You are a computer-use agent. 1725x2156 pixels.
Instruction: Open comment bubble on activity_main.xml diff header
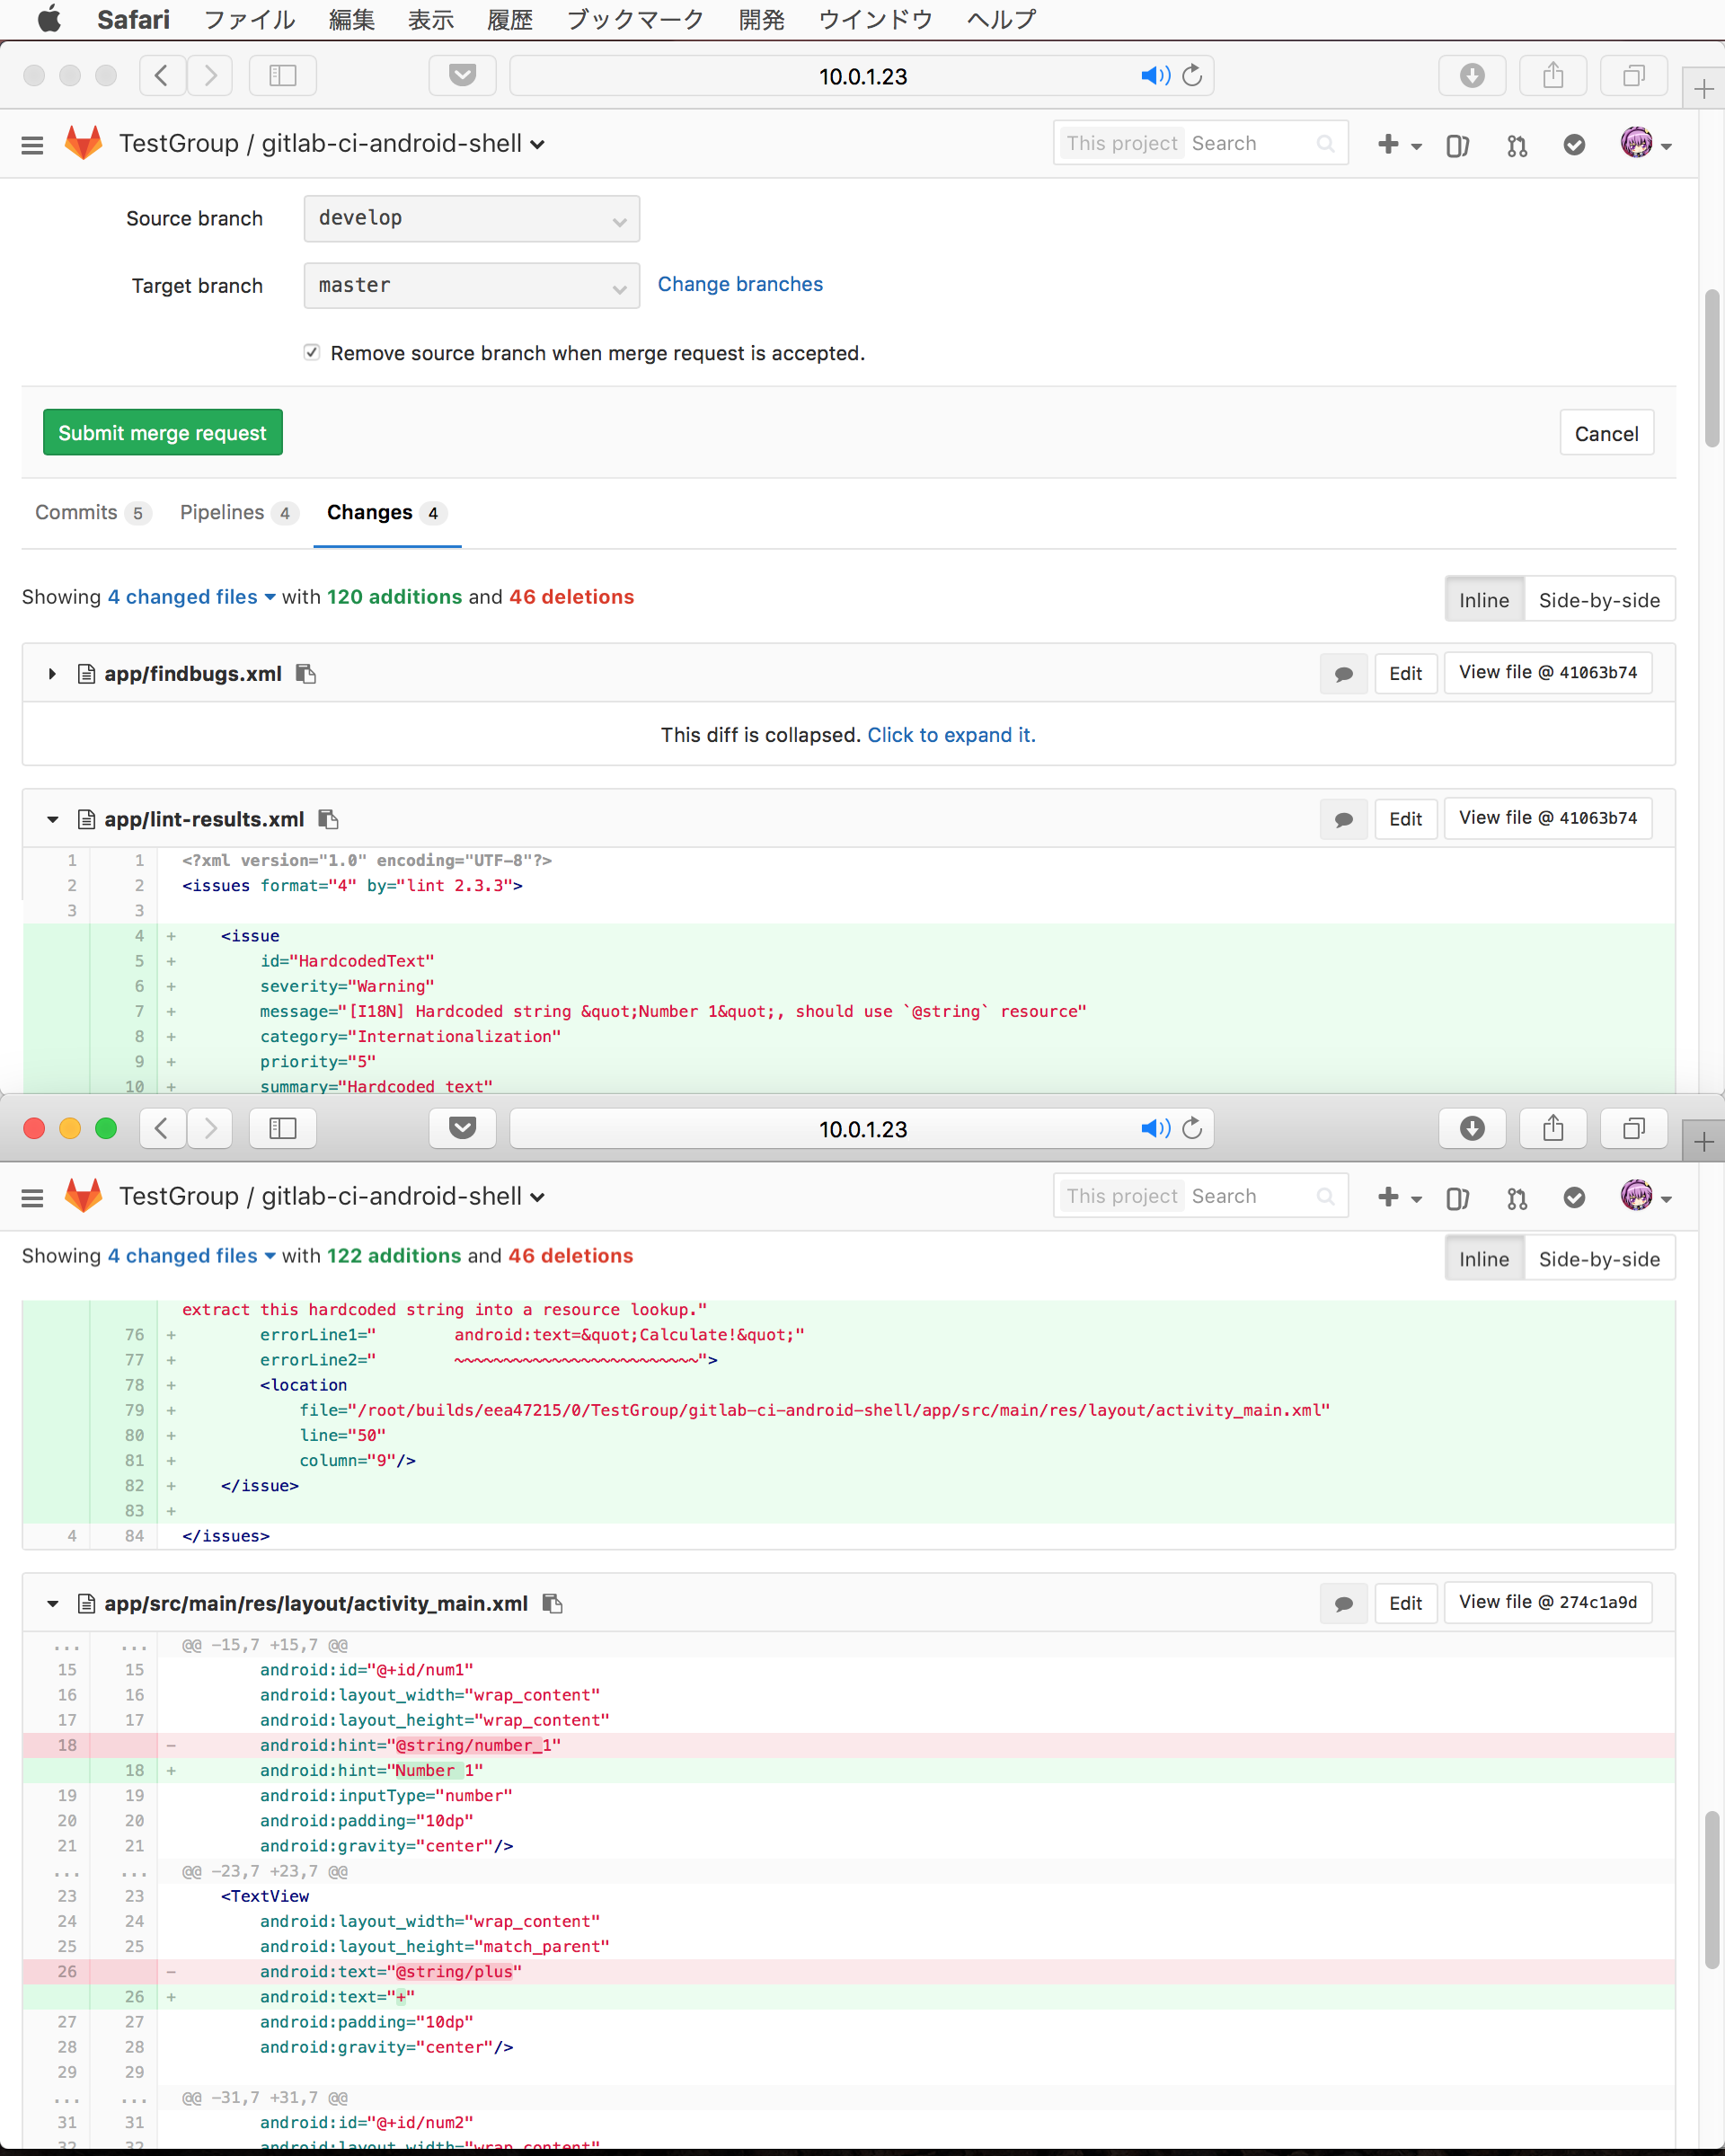click(x=1343, y=1603)
